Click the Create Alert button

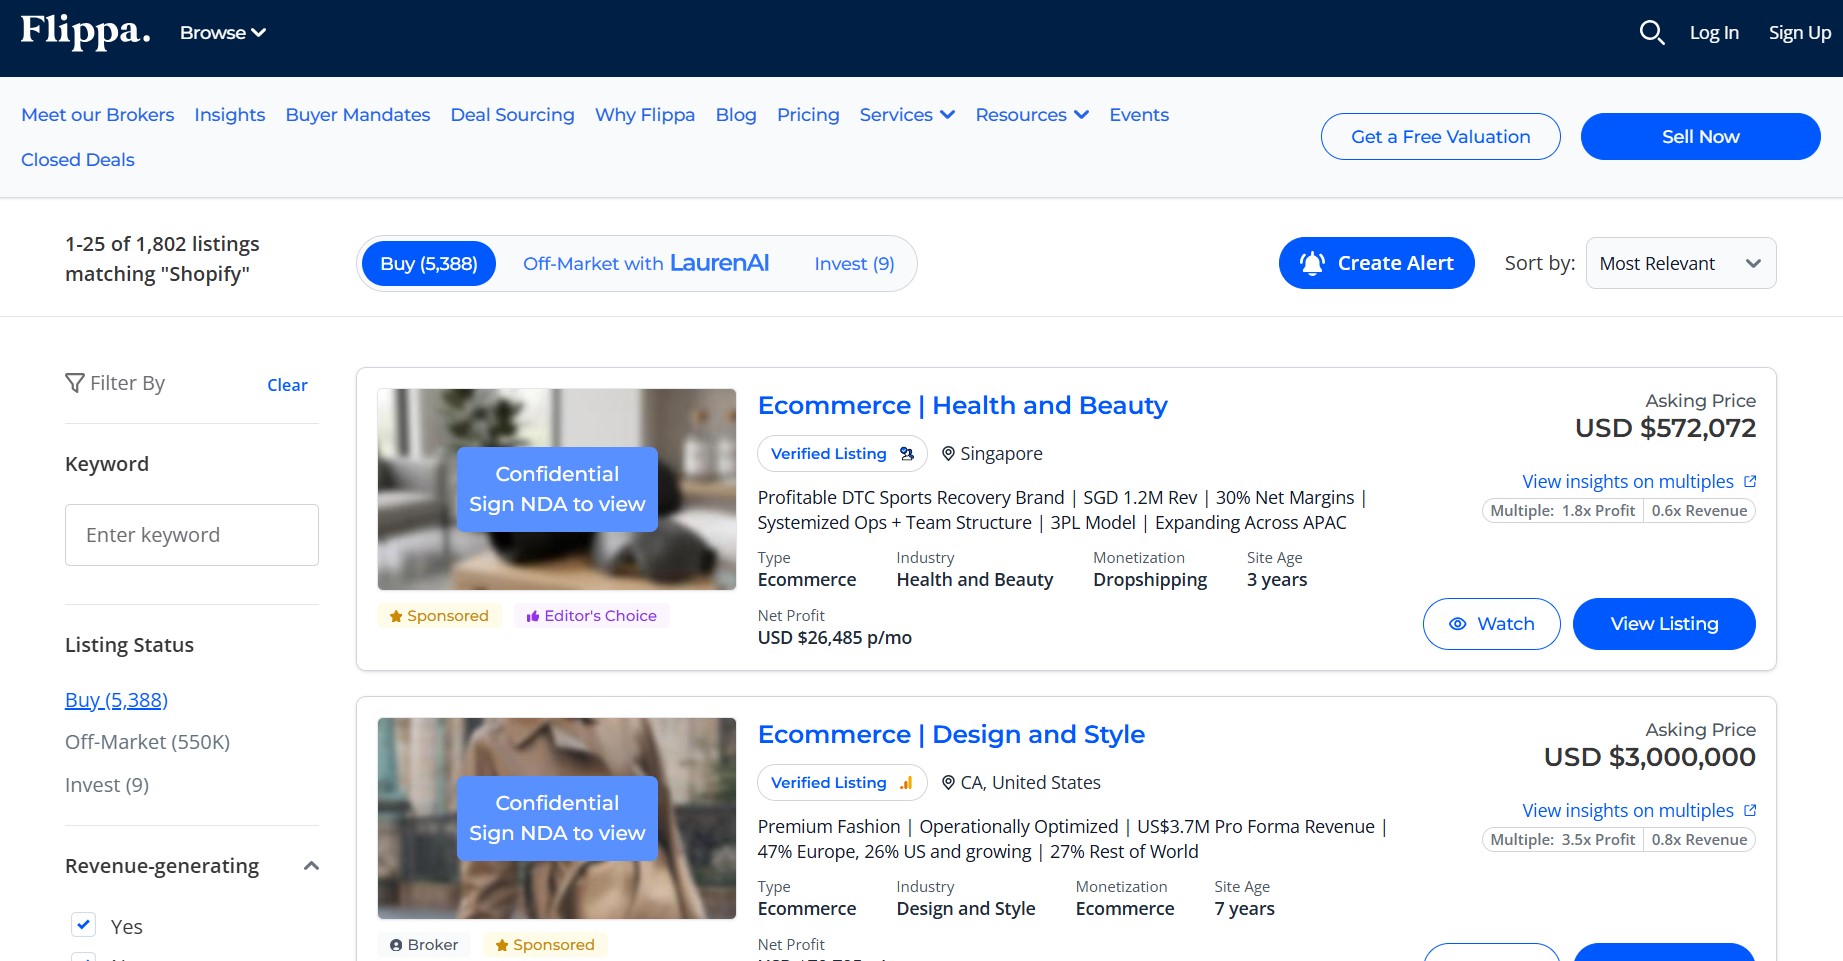[x=1377, y=263]
